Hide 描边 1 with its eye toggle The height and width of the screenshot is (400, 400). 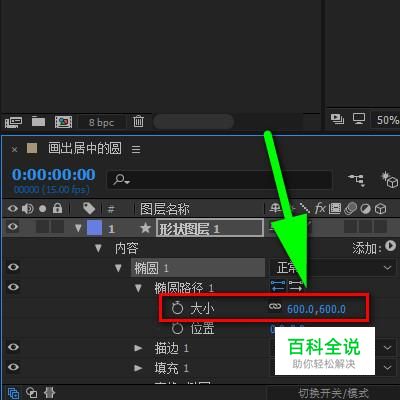(13, 347)
